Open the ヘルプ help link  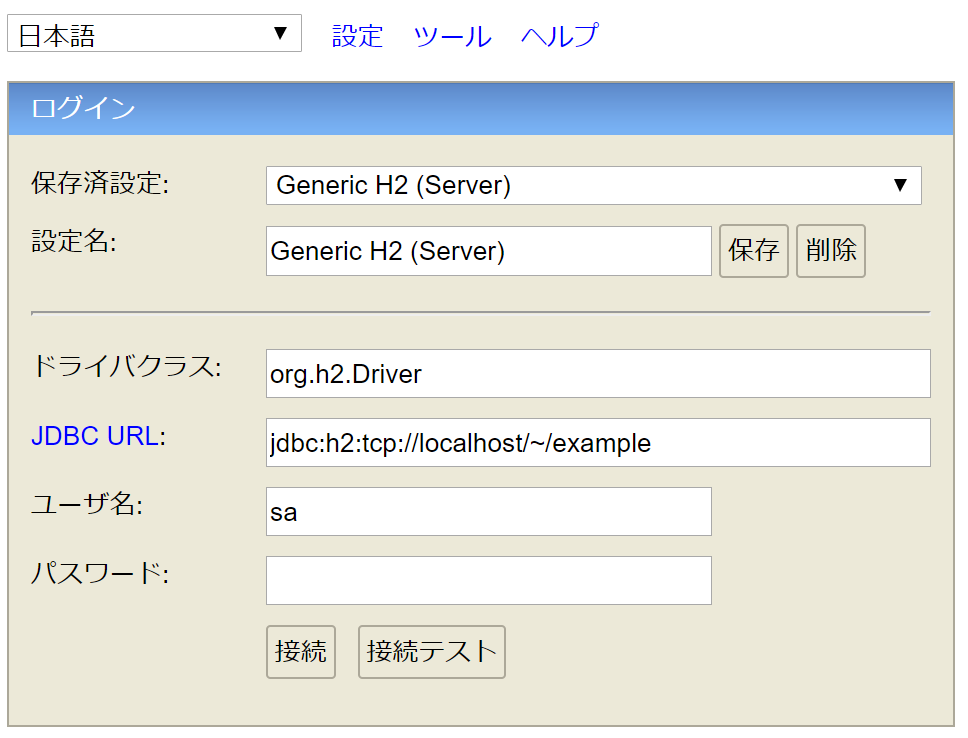tap(560, 36)
